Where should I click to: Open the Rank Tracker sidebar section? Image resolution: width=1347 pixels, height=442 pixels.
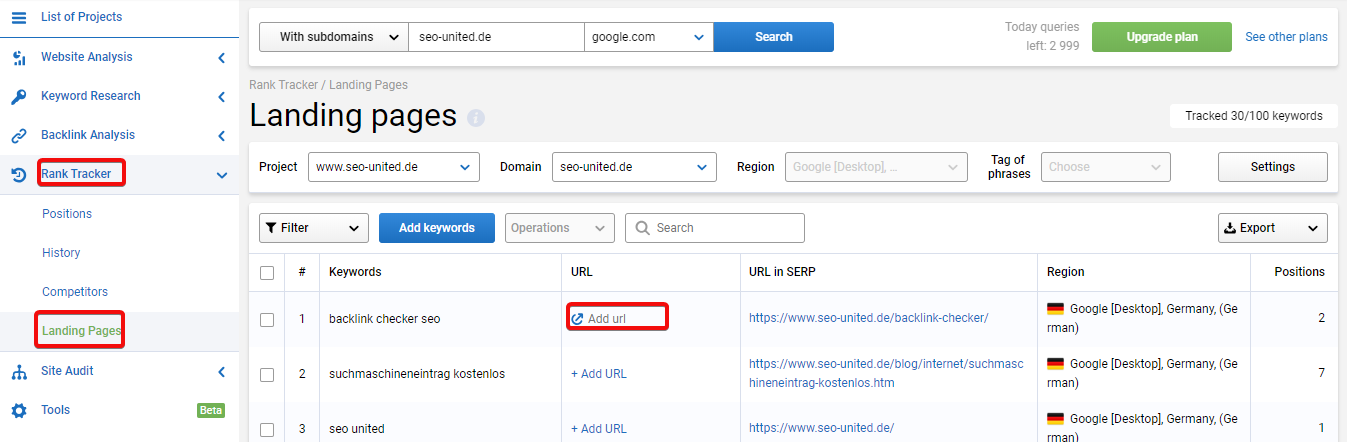coord(76,174)
